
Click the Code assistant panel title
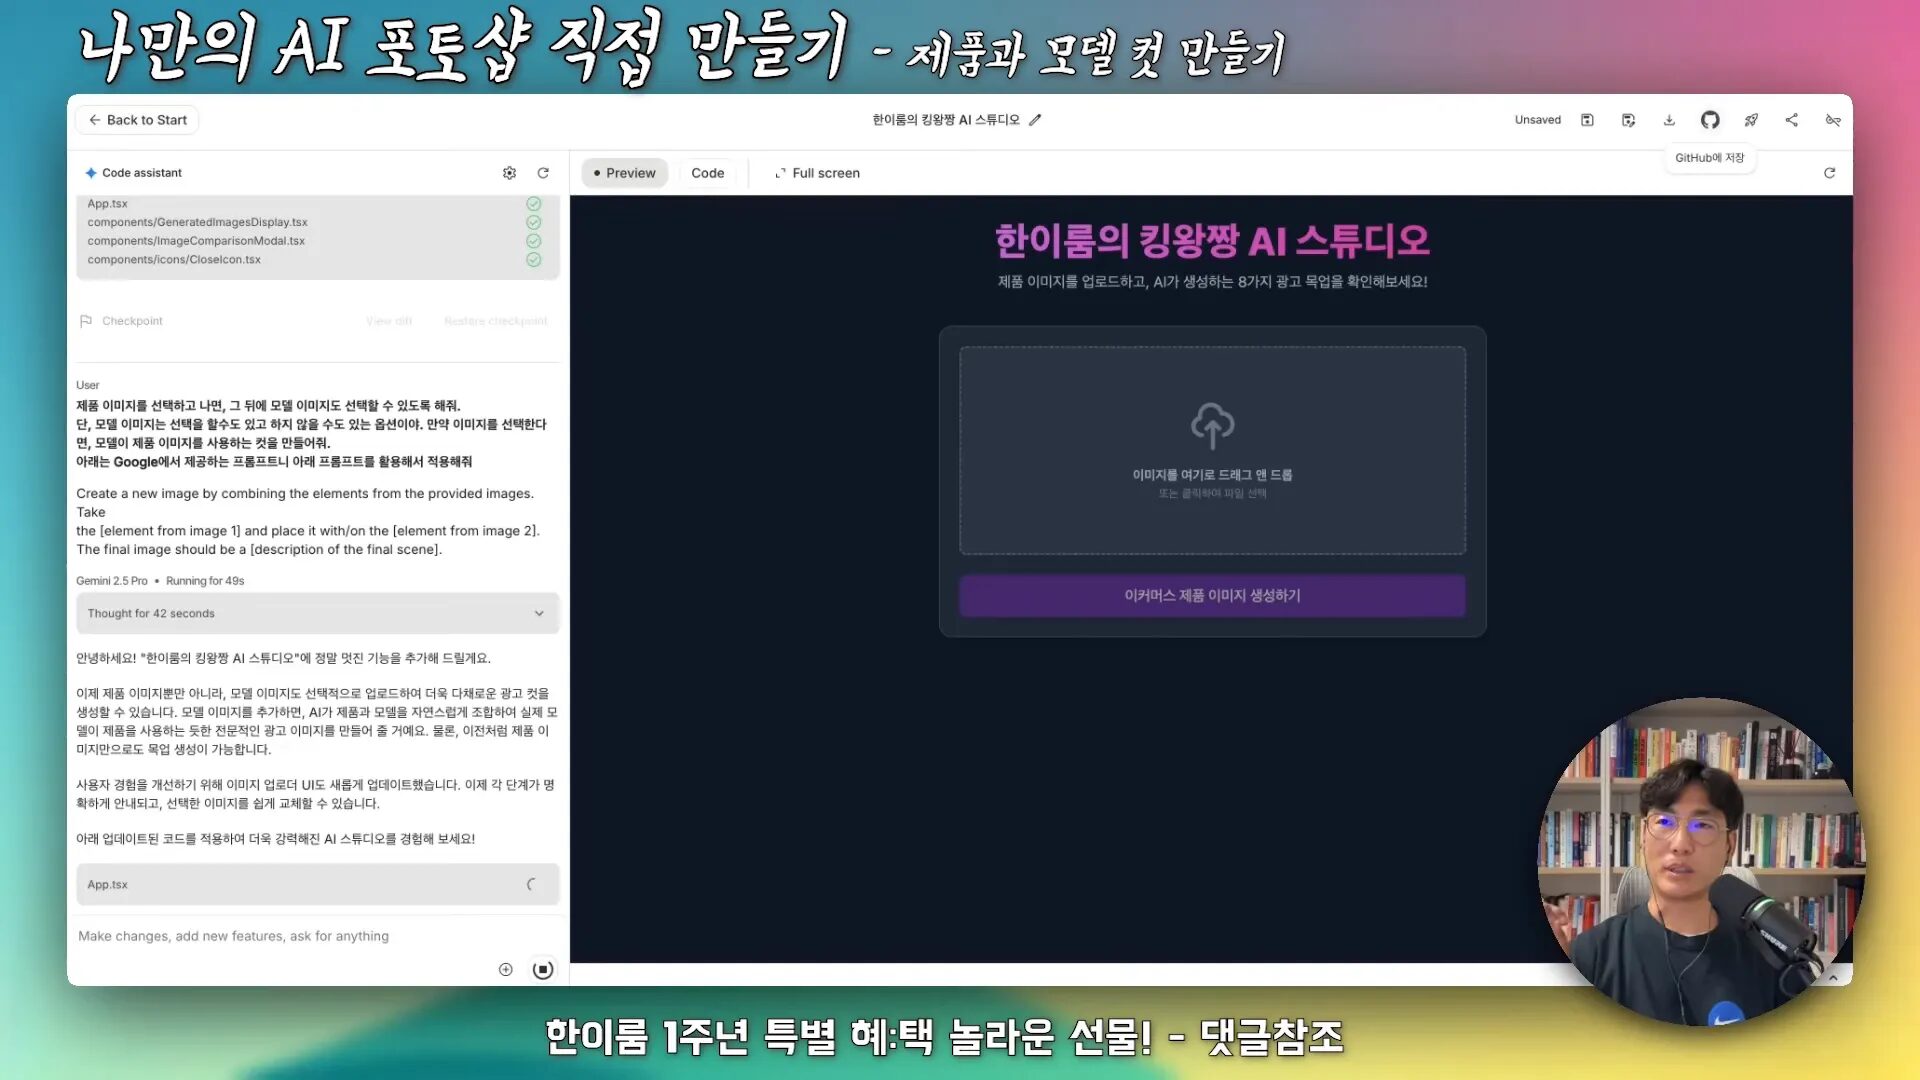(142, 173)
